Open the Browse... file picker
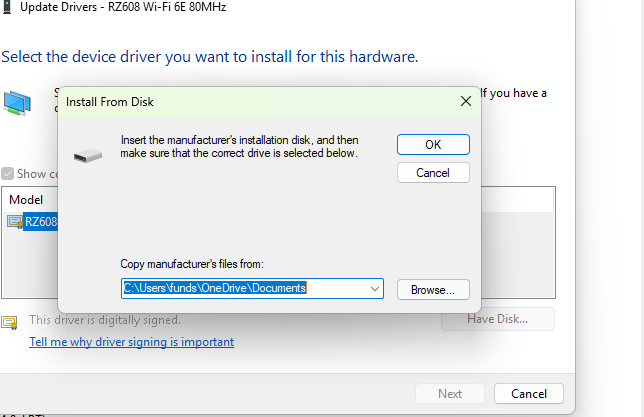This screenshot has height=417, width=644. tap(433, 289)
